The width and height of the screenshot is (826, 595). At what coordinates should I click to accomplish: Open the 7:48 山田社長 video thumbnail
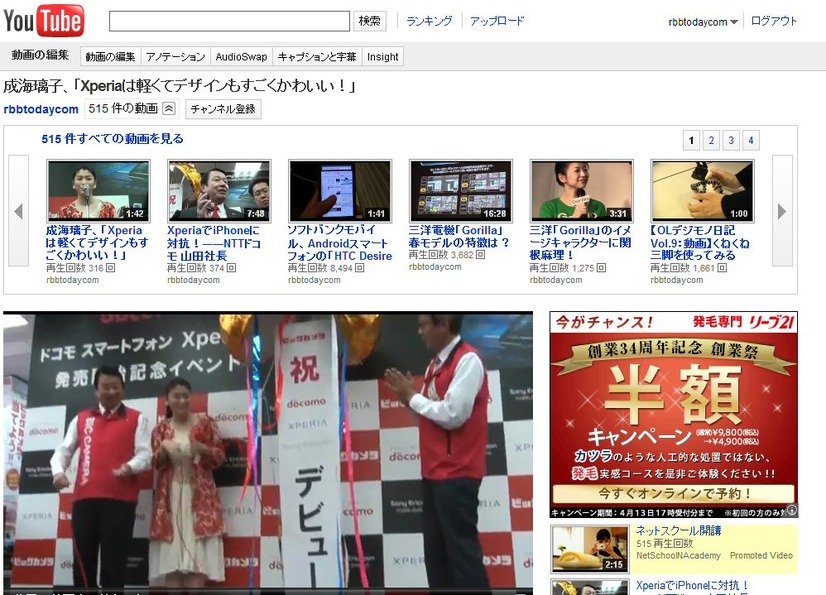(x=219, y=191)
